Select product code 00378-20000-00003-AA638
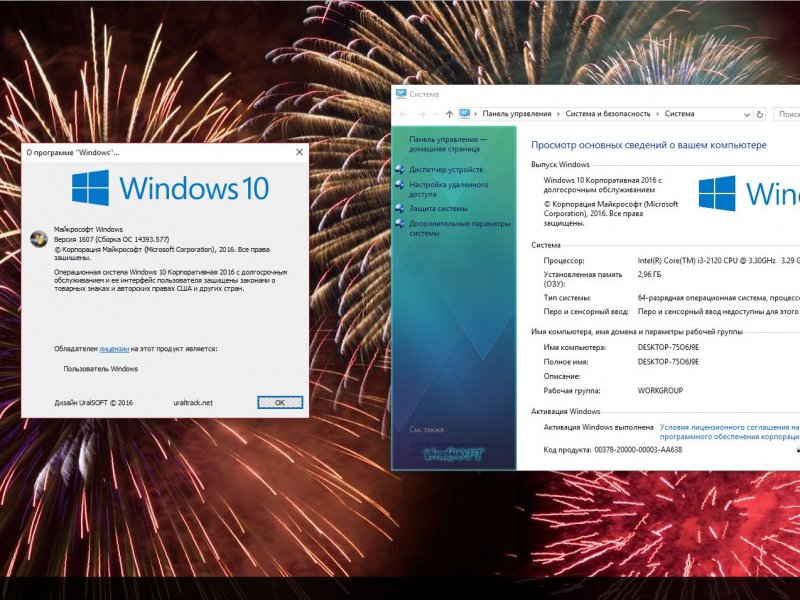Screen dimensions: 800x600 (638, 450)
